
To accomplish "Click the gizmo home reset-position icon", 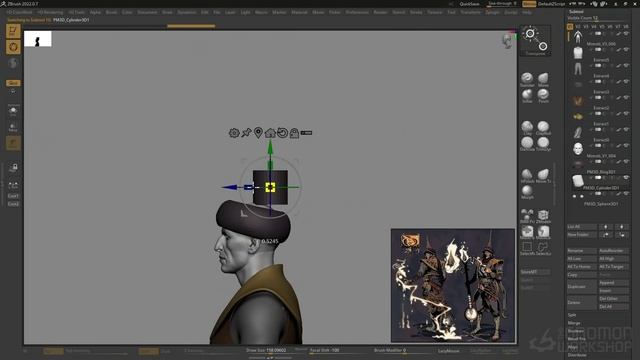I will tap(270, 133).
